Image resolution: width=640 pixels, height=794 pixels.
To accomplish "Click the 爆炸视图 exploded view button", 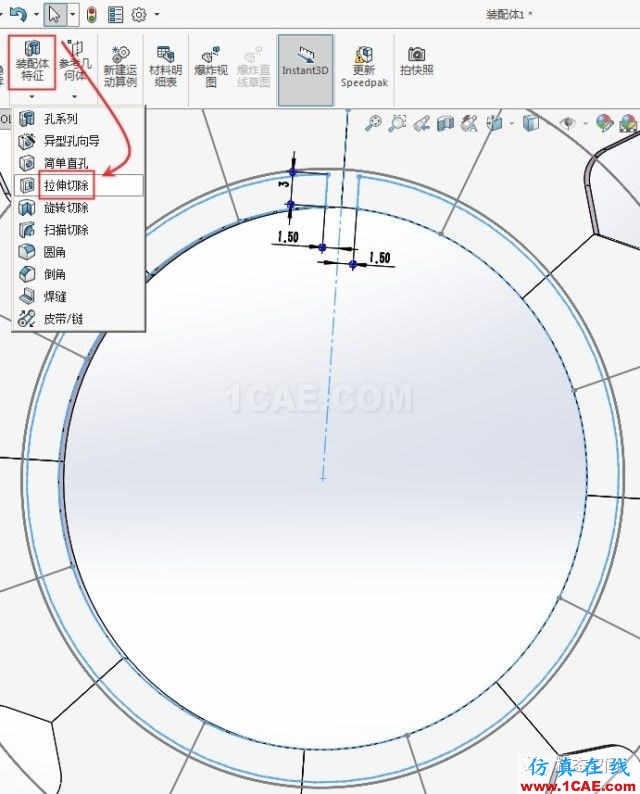I will point(211,66).
